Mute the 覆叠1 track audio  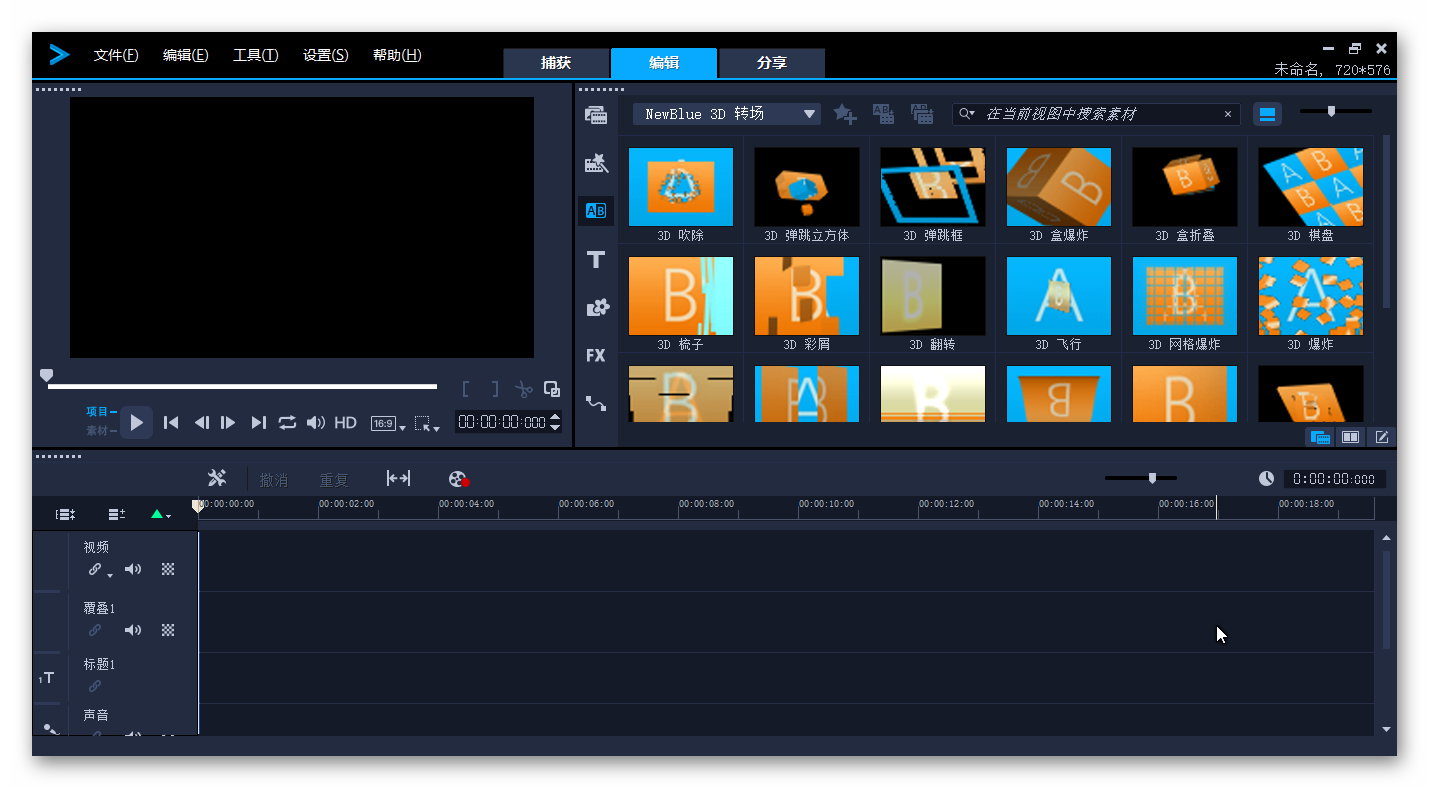[x=133, y=630]
